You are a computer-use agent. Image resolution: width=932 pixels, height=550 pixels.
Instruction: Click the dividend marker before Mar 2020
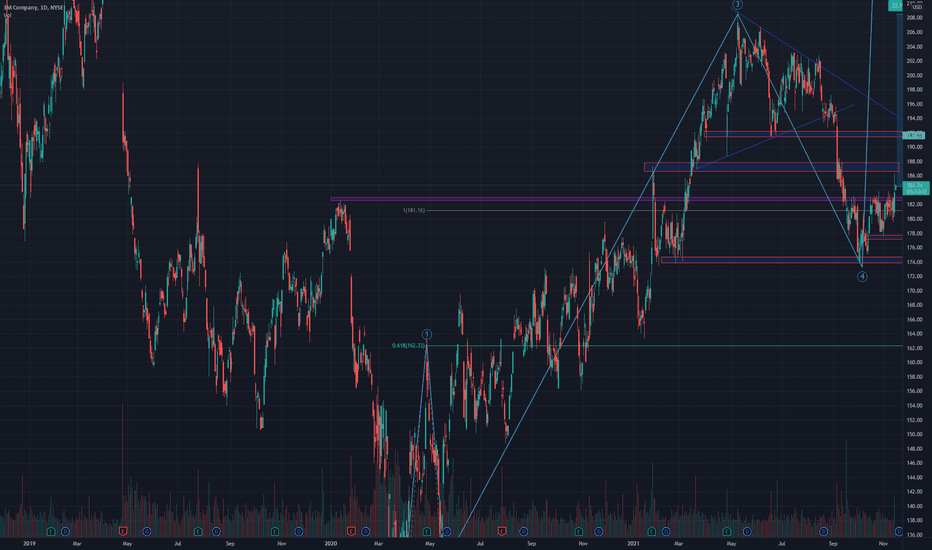click(x=365, y=531)
